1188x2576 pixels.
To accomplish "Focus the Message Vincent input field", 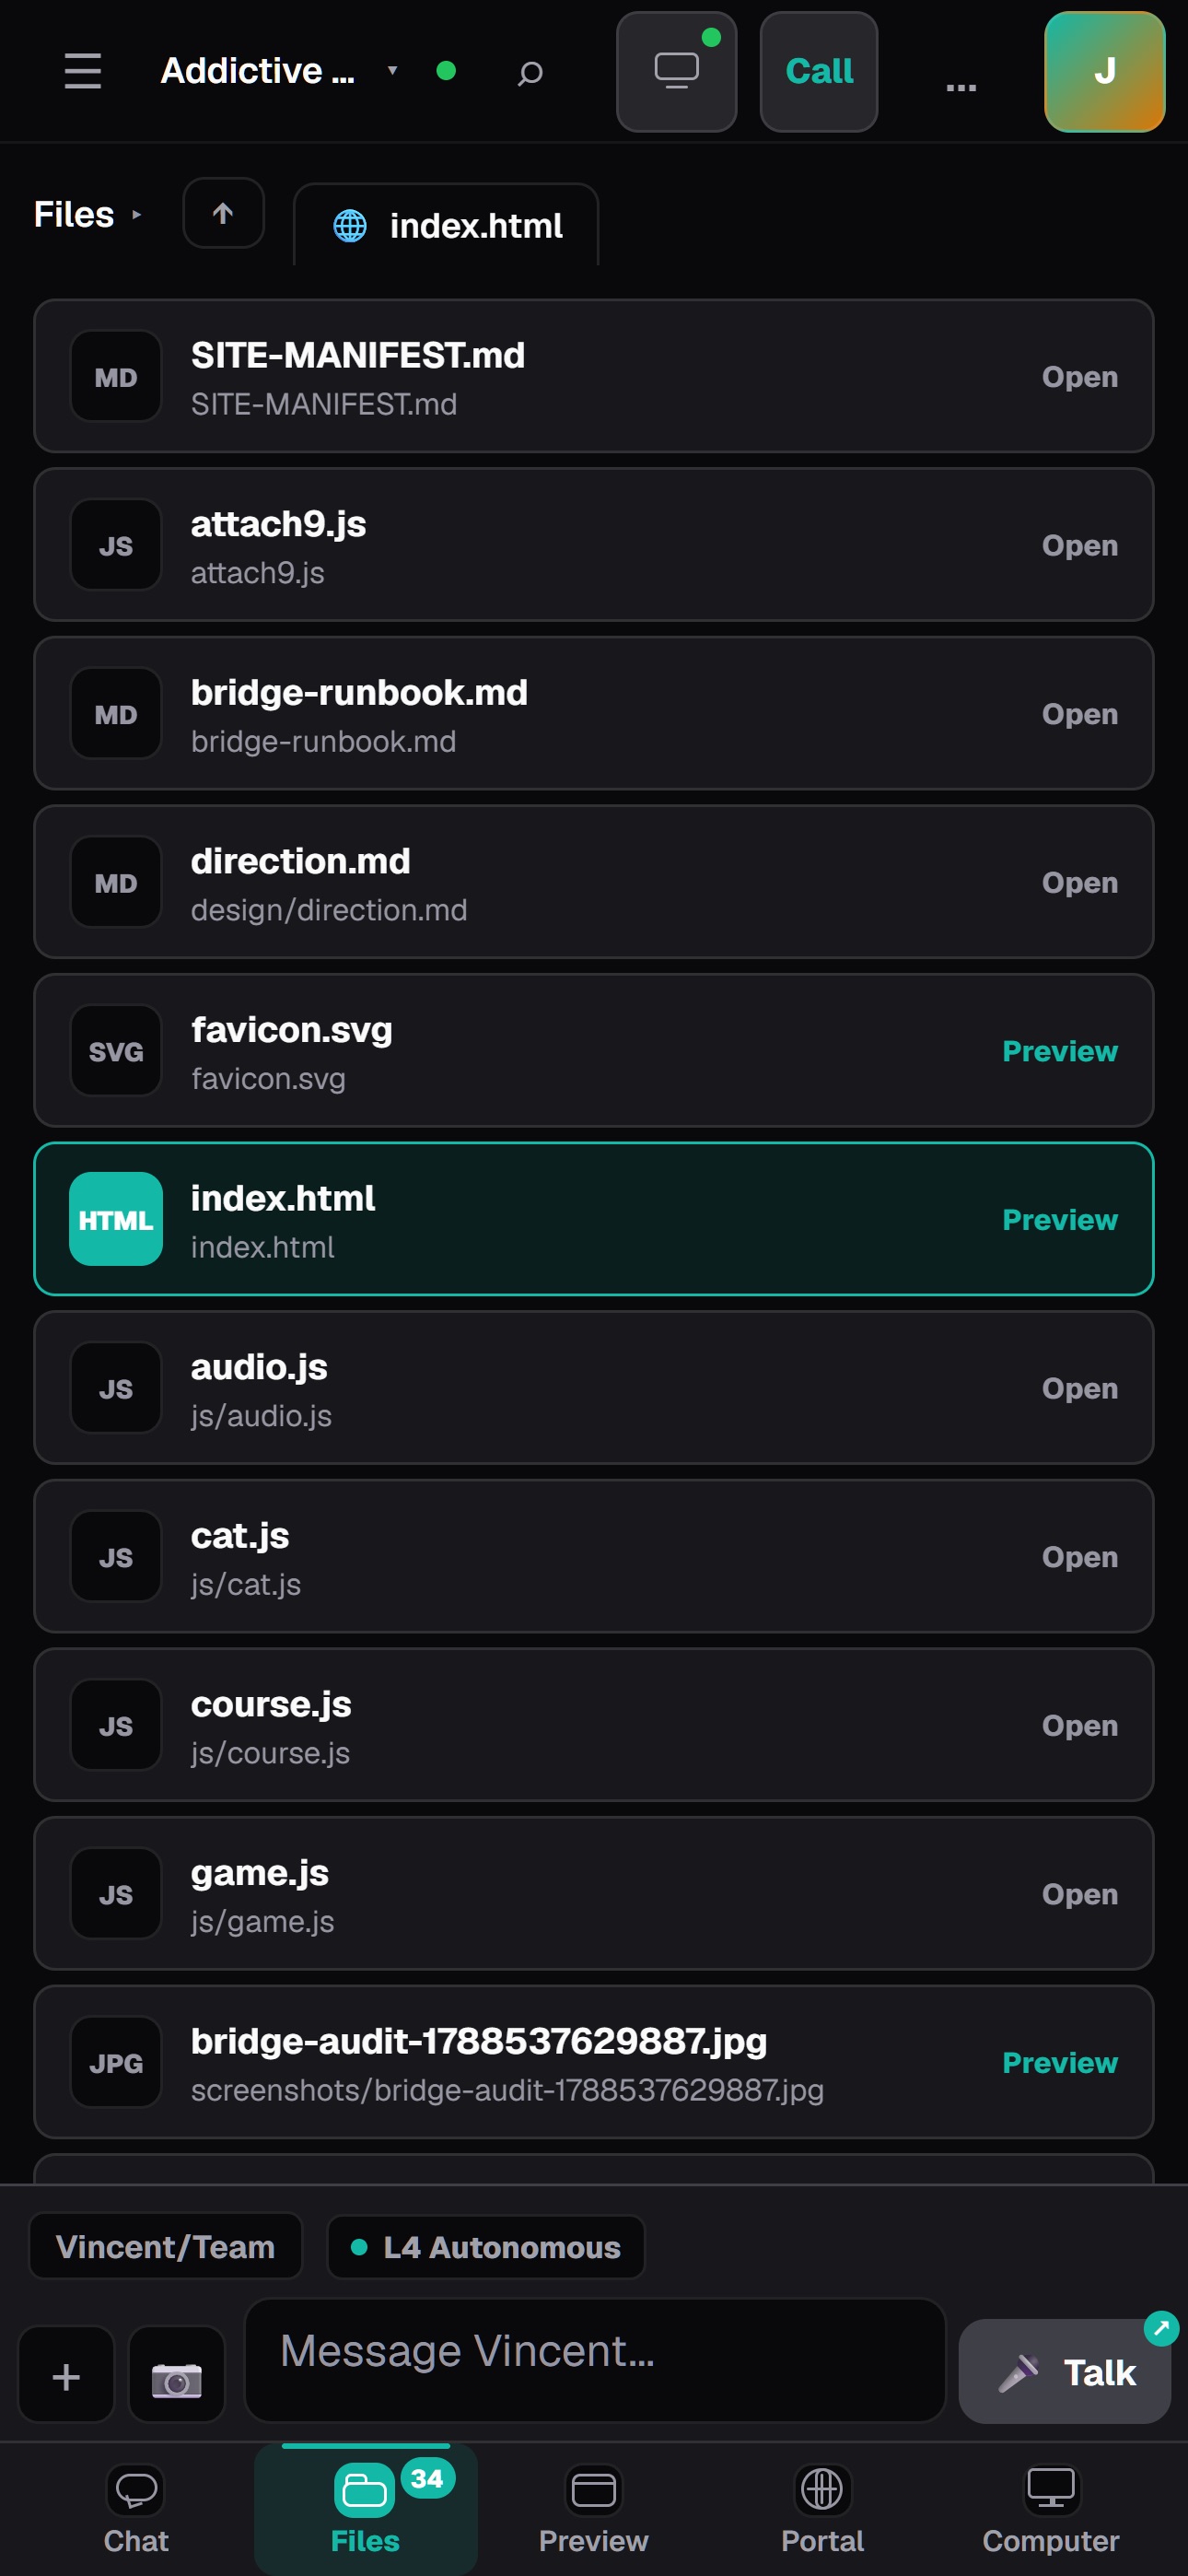I will pos(595,2360).
